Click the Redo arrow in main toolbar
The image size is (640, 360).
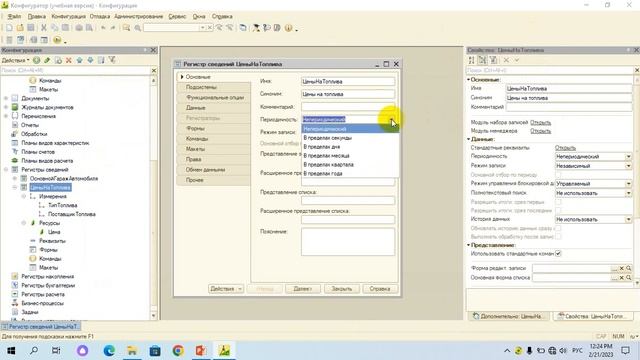point(113,28)
